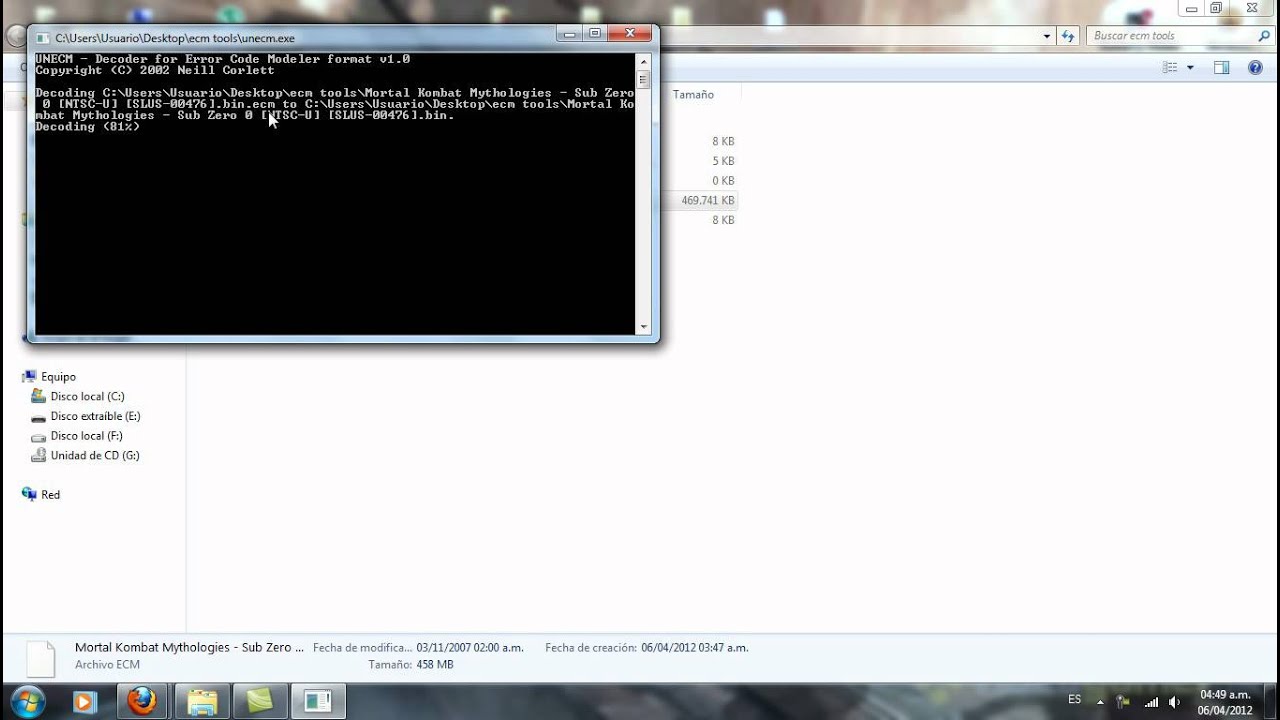
Task: Switch to the unecm console taskbar button
Action: tap(318, 701)
